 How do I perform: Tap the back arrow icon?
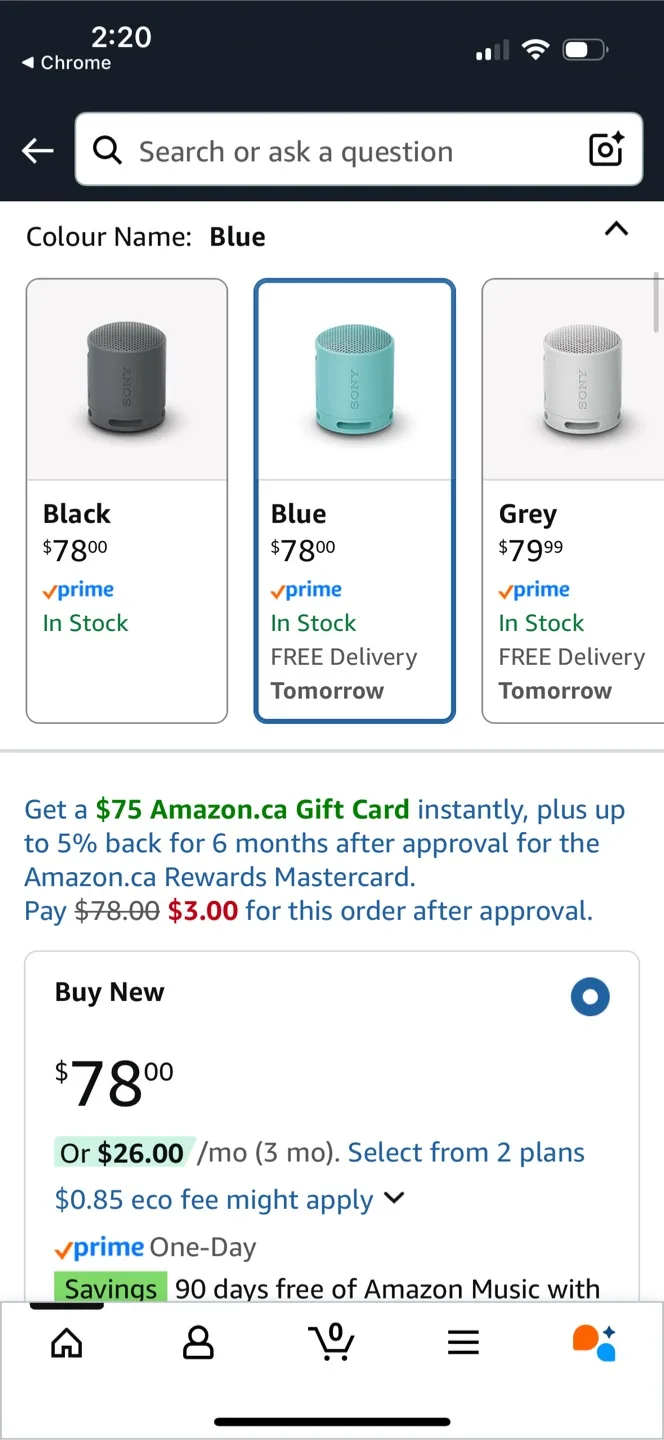(x=38, y=151)
